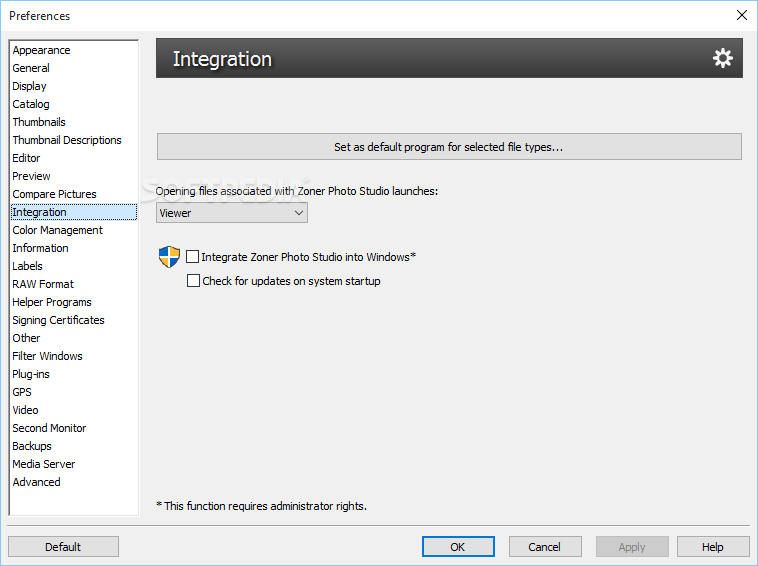The width and height of the screenshot is (758, 566).
Task: Click the Apply button
Action: (632, 547)
